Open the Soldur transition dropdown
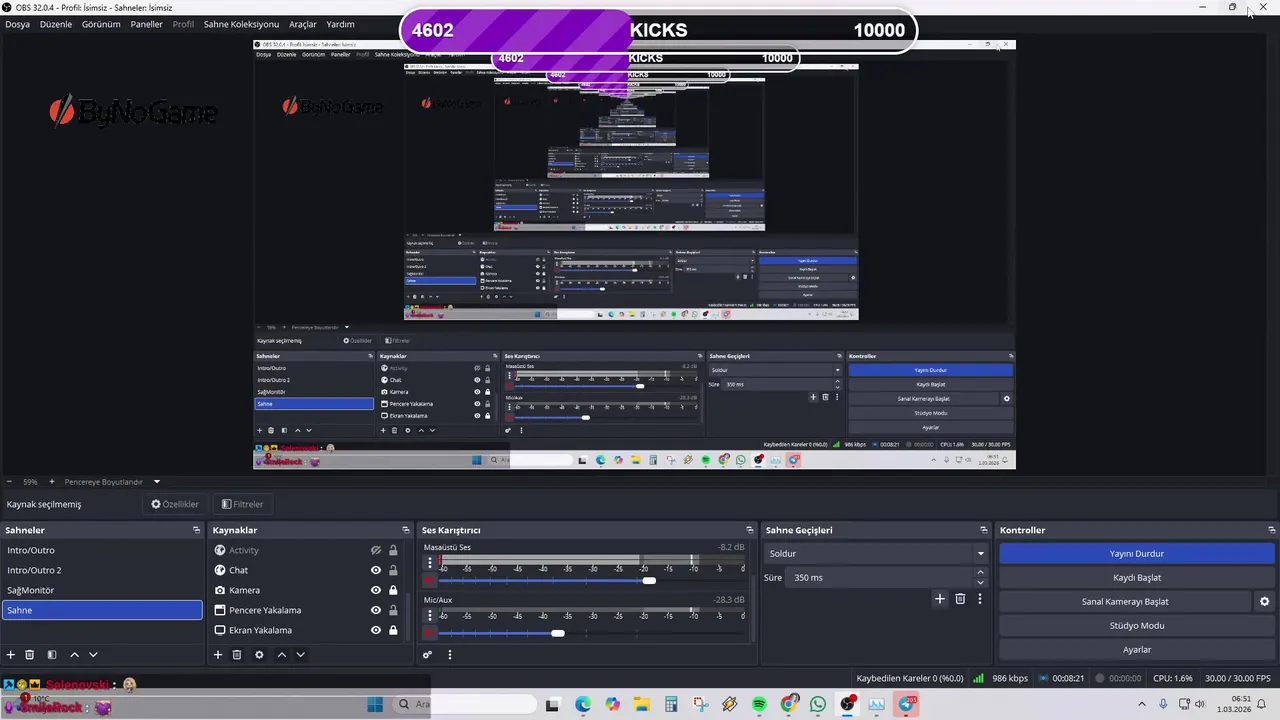 pos(876,553)
